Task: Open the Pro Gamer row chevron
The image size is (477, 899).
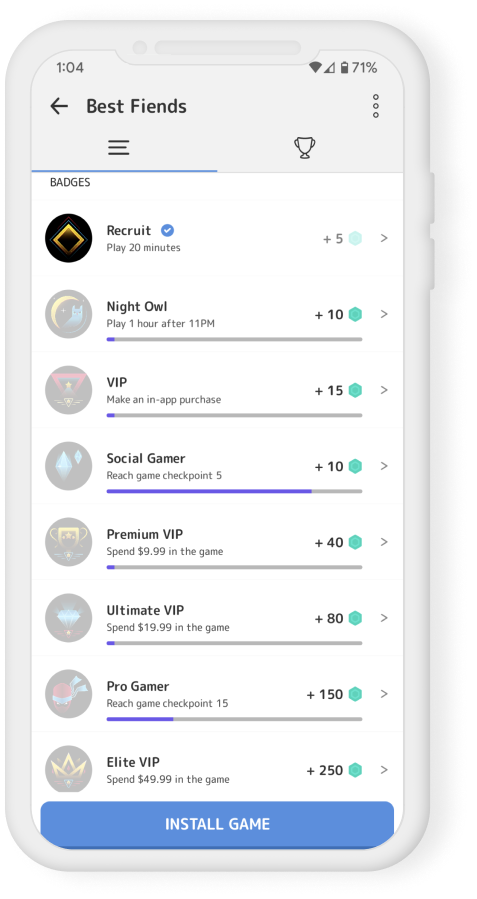Action: tap(384, 694)
